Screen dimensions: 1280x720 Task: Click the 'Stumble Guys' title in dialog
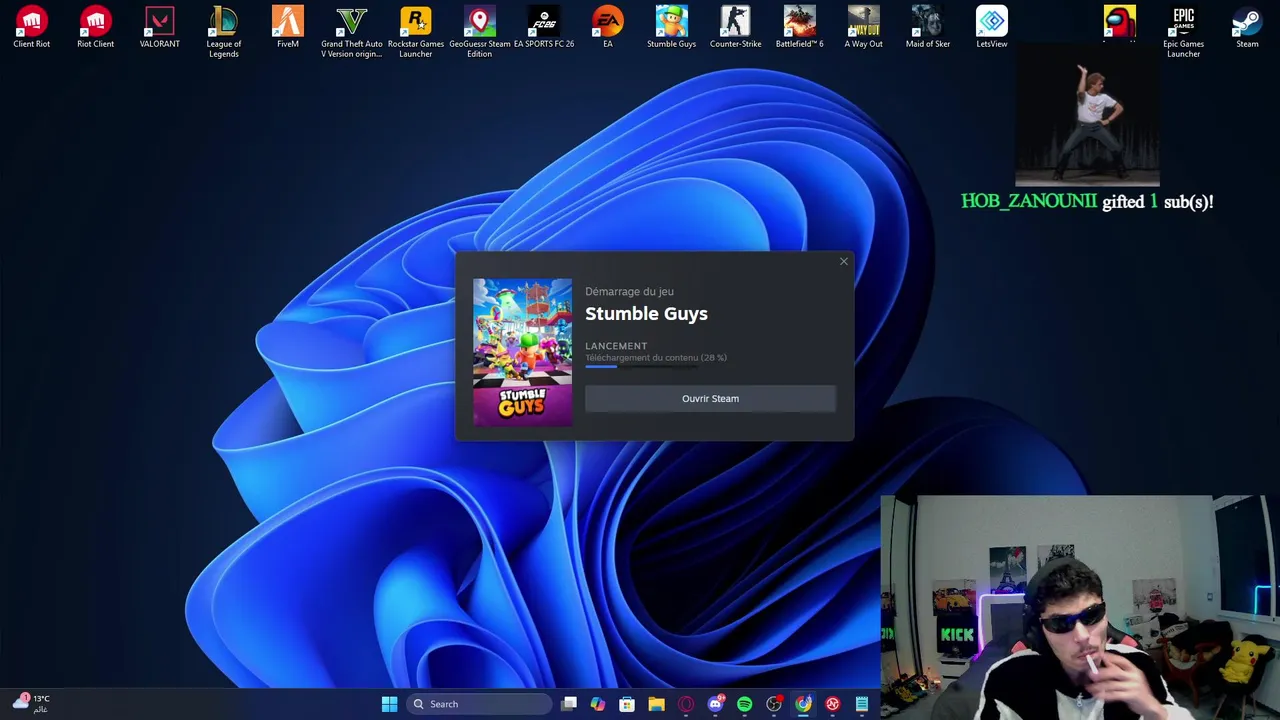[x=646, y=313]
